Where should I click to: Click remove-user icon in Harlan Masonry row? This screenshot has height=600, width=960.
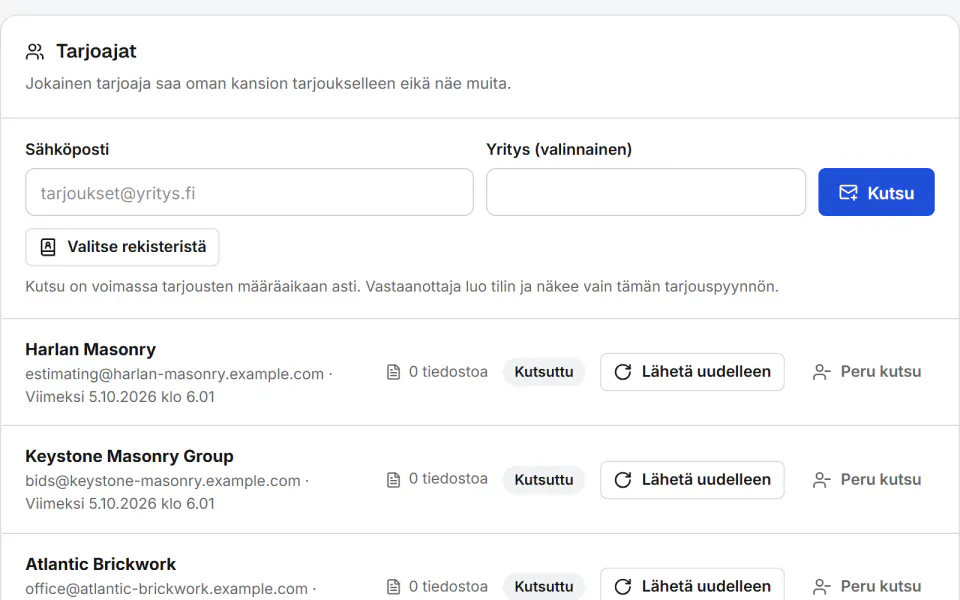tap(822, 372)
